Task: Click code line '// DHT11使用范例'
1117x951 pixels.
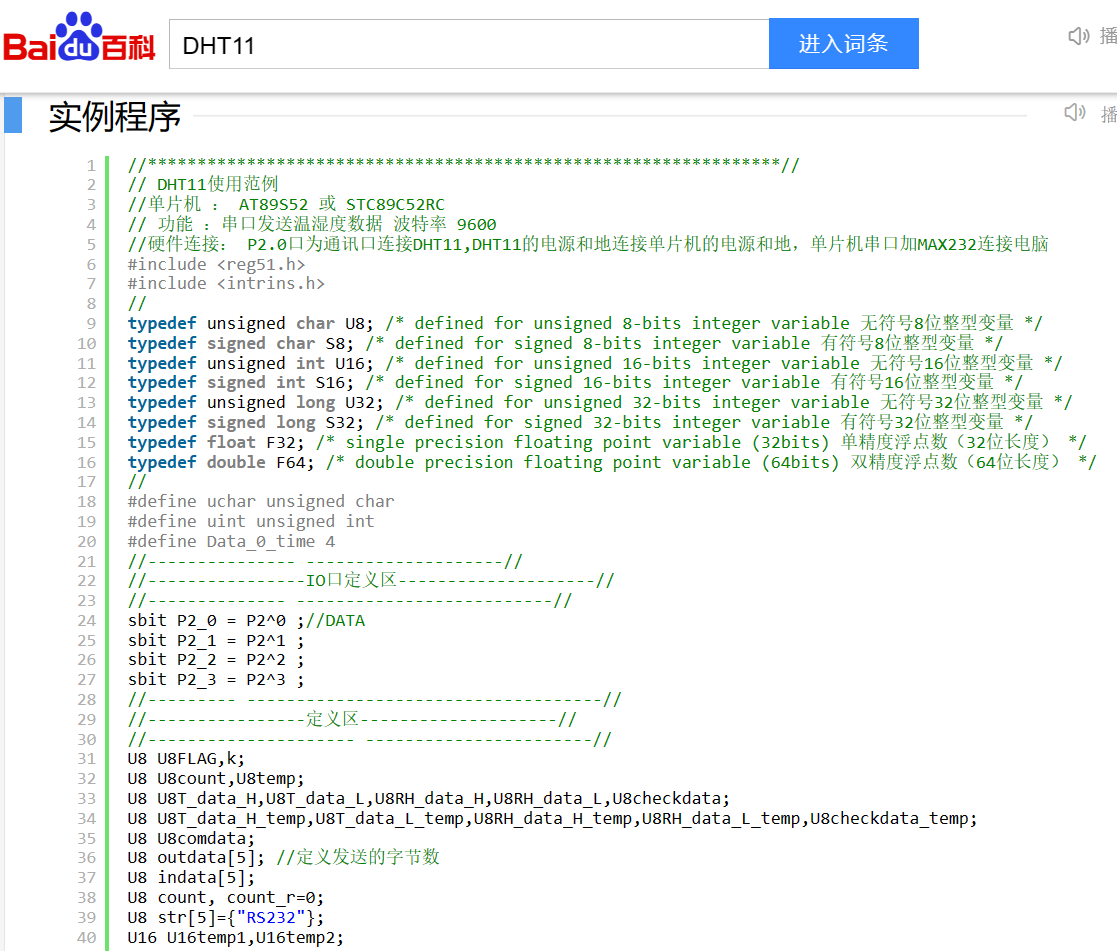Action: click(203, 185)
